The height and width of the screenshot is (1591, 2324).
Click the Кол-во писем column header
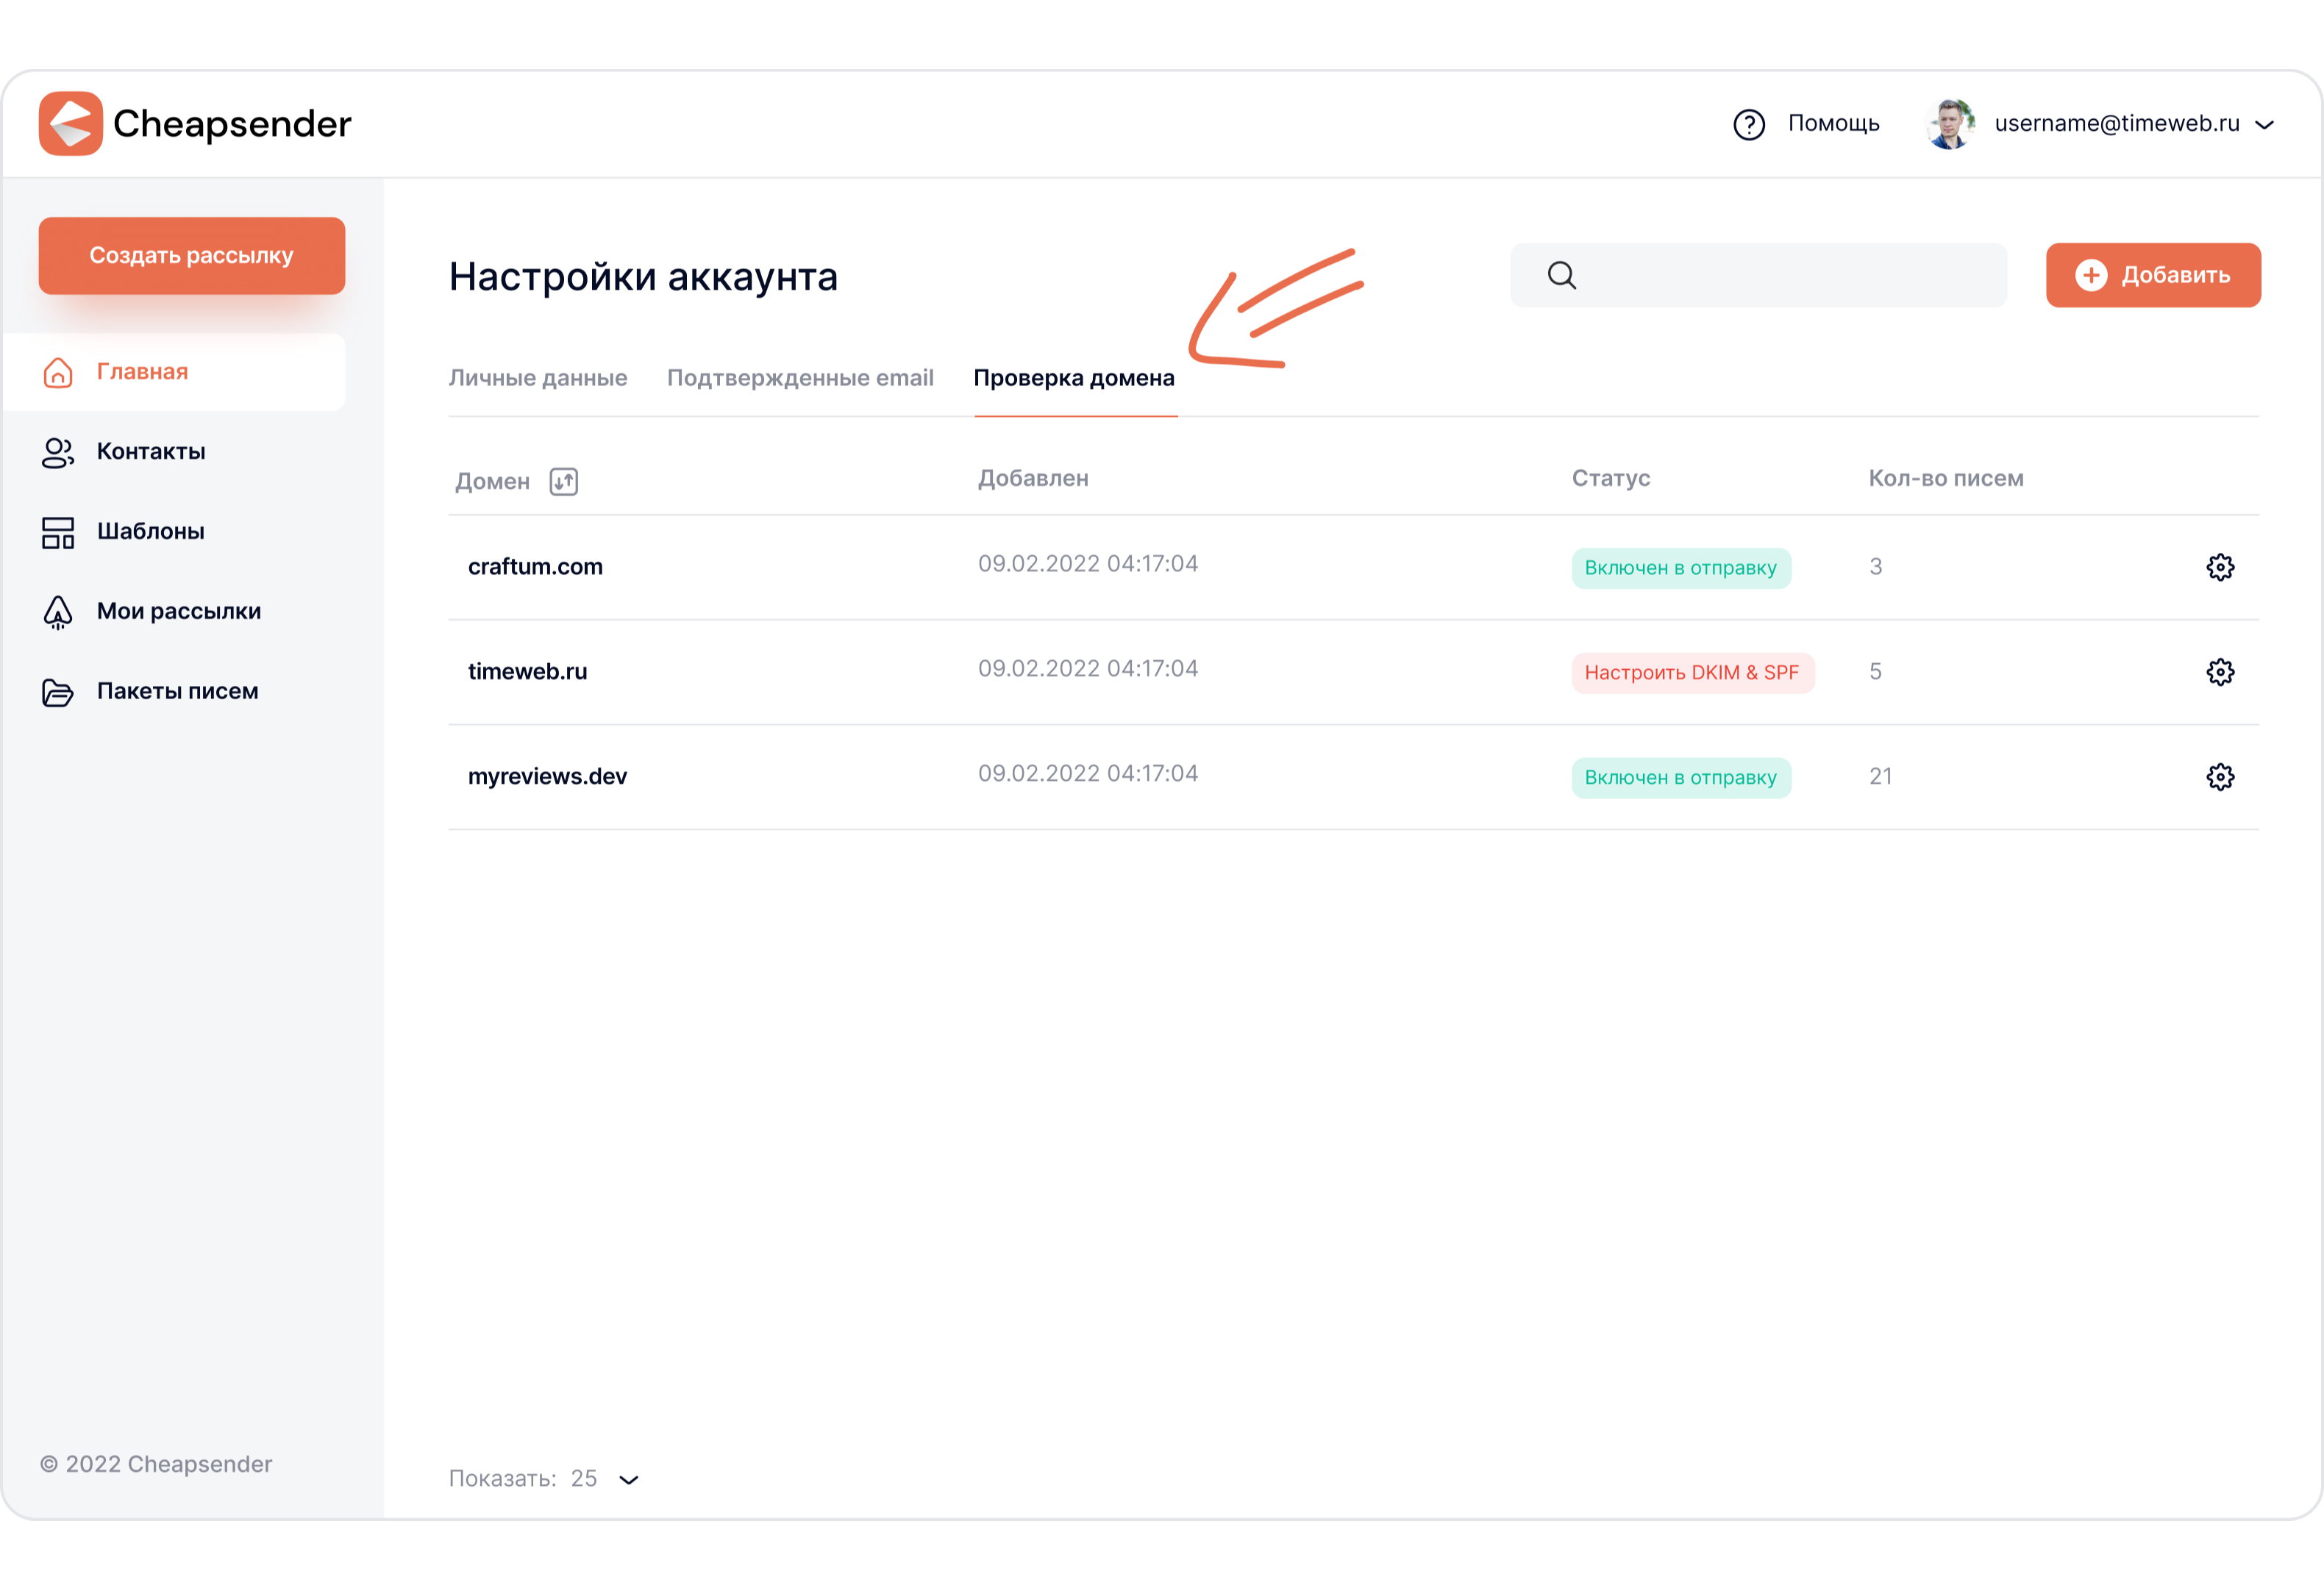point(1946,479)
